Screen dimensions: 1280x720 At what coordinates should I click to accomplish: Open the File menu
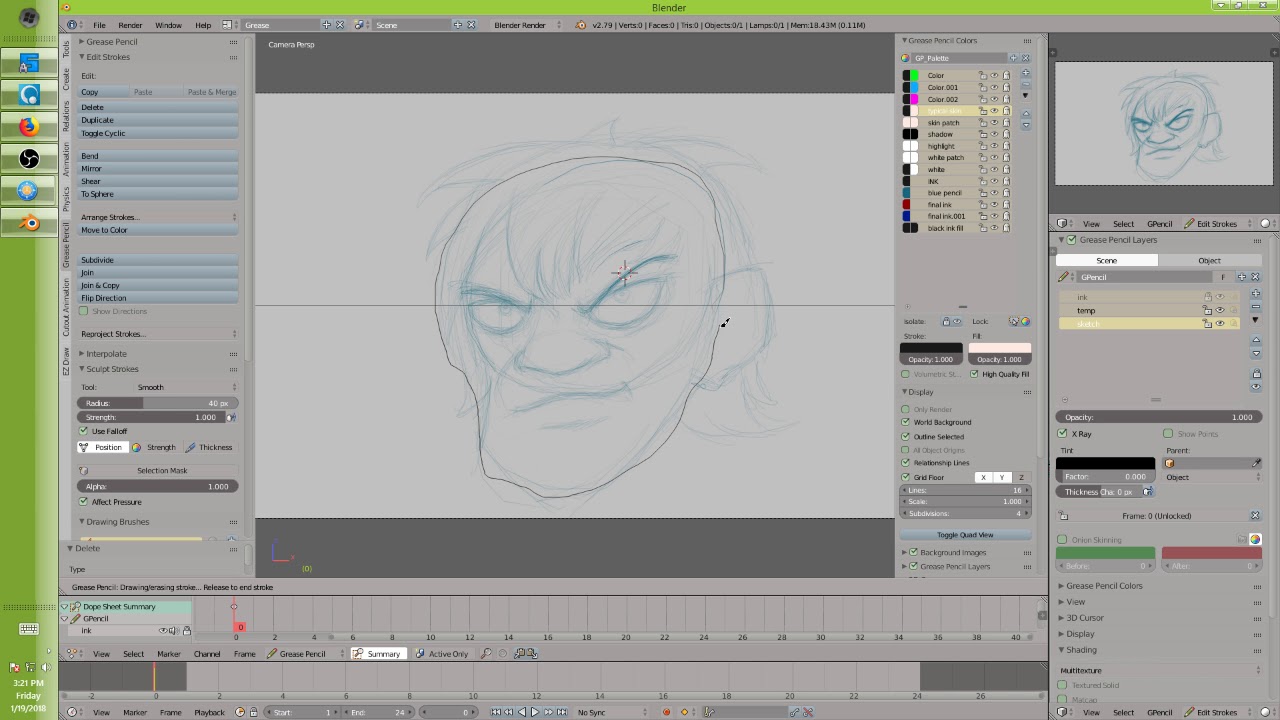[x=99, y=25]
